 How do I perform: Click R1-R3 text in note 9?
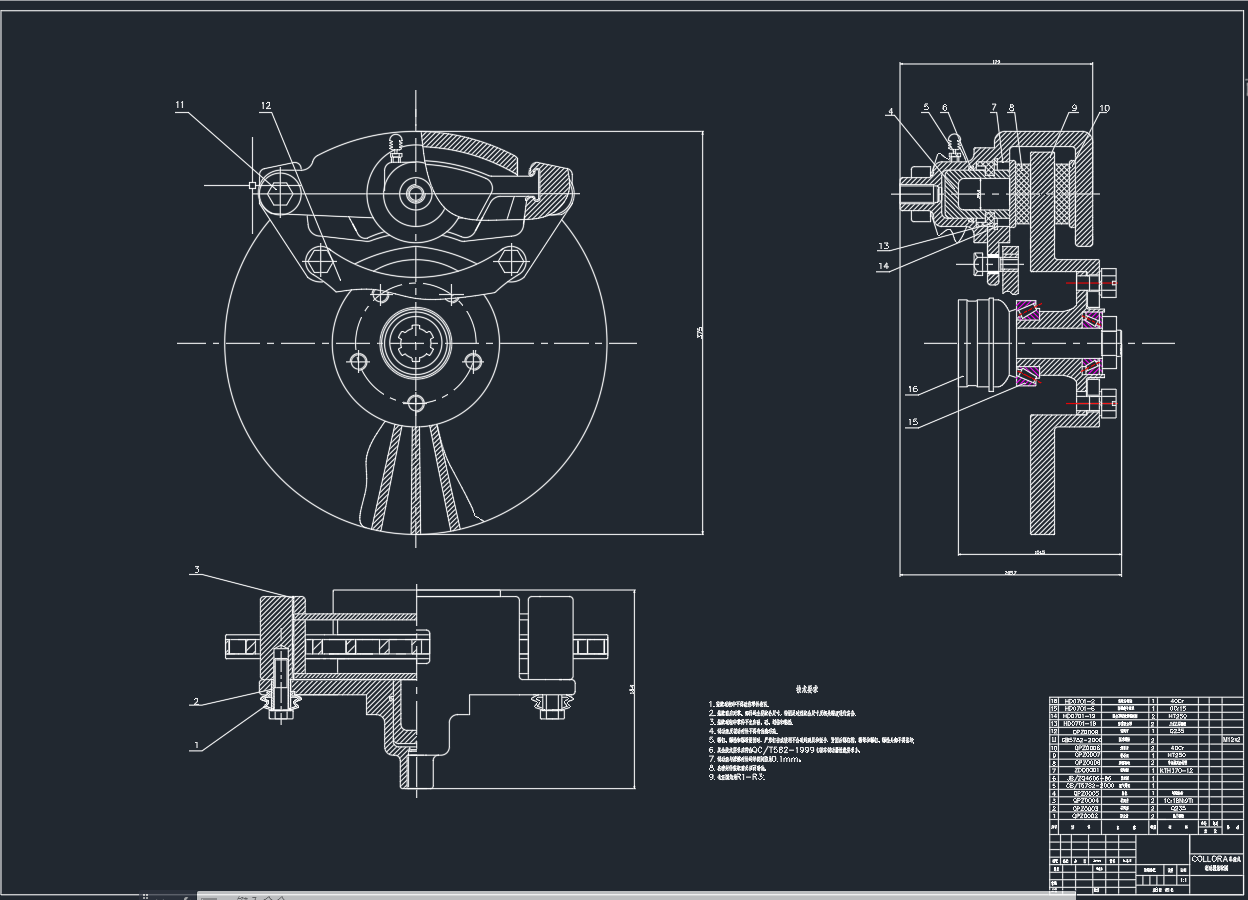(x=750, y=776)
